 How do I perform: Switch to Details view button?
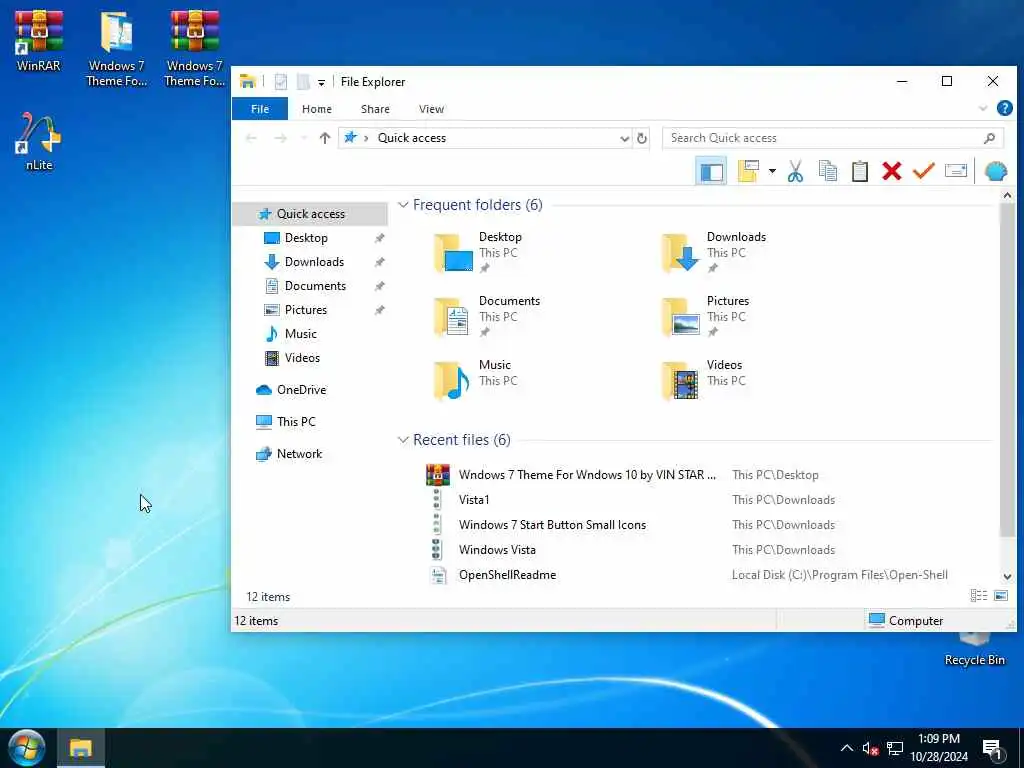pyautogui.click(x=978, y=596)
